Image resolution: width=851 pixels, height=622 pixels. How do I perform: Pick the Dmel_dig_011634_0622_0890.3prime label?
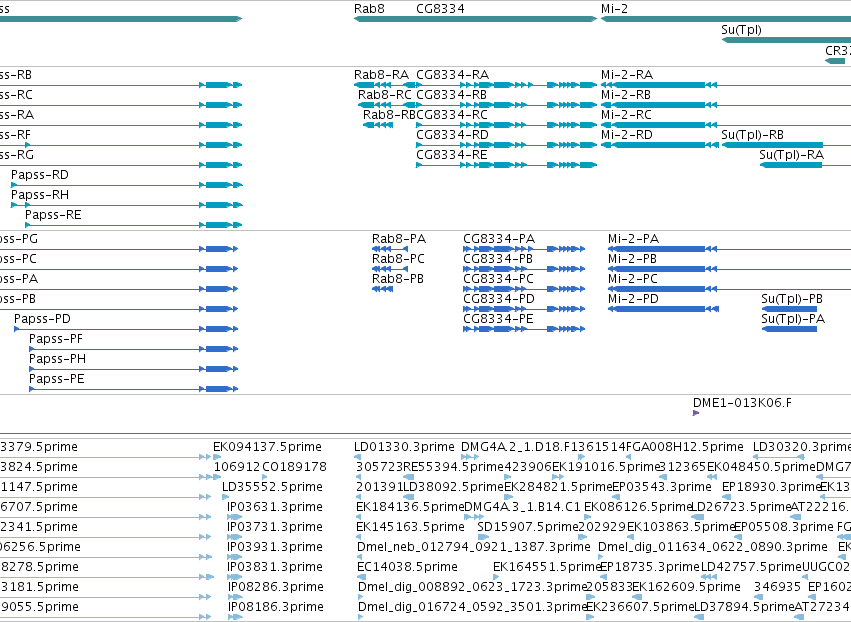click(x=713, y=548)
